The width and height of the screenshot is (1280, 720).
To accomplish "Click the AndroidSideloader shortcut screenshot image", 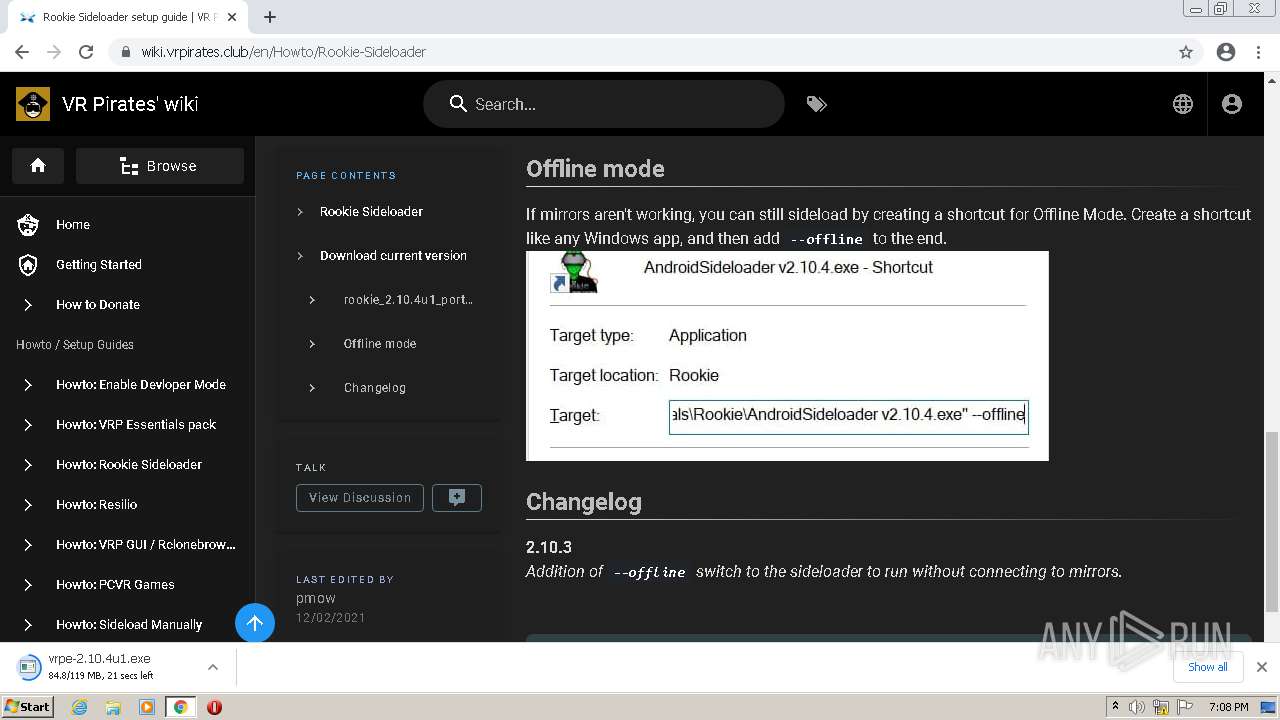I will click(787, 356).
